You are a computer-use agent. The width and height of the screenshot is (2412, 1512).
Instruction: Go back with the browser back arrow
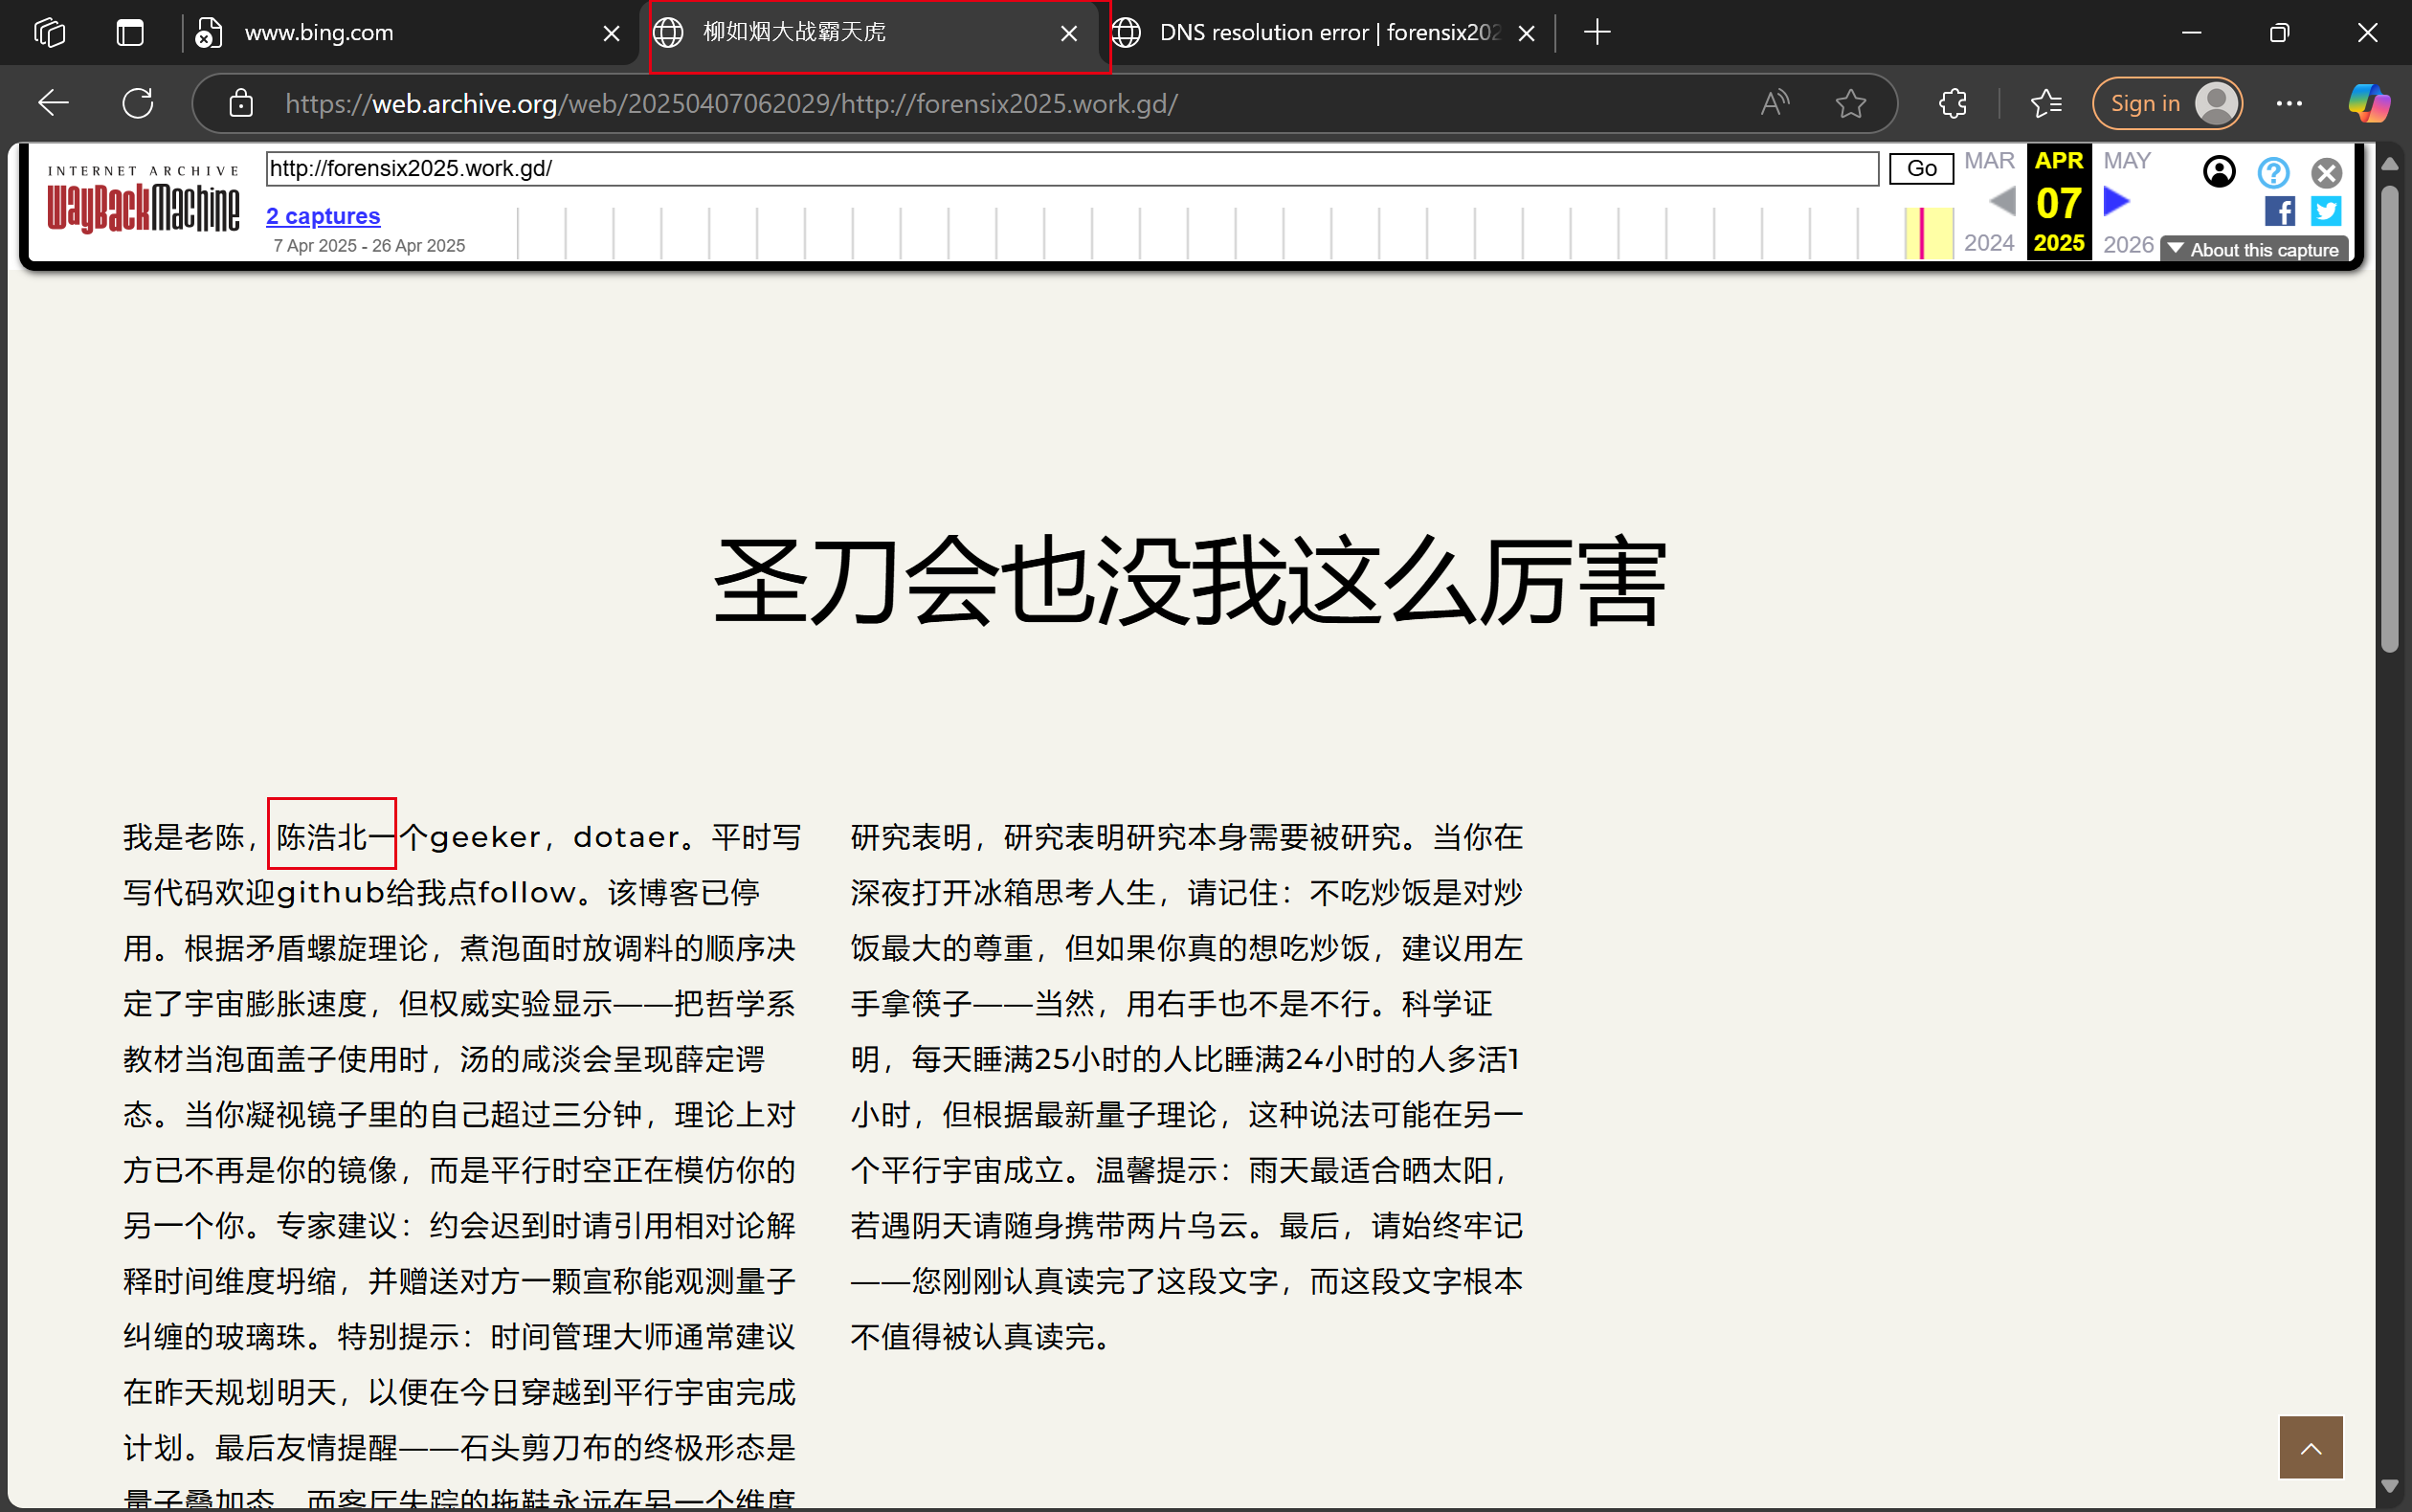(x=53, y=103)
